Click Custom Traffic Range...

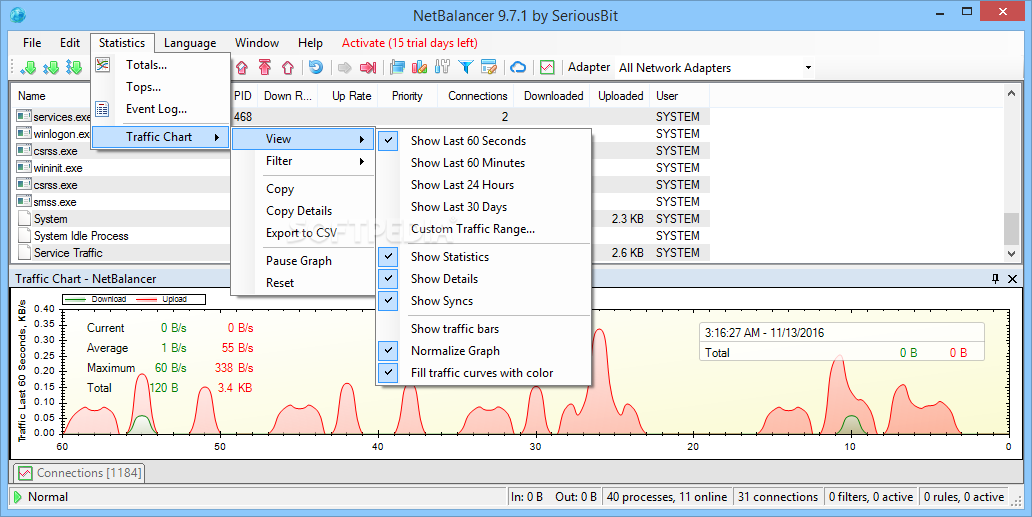click(484, 229)
